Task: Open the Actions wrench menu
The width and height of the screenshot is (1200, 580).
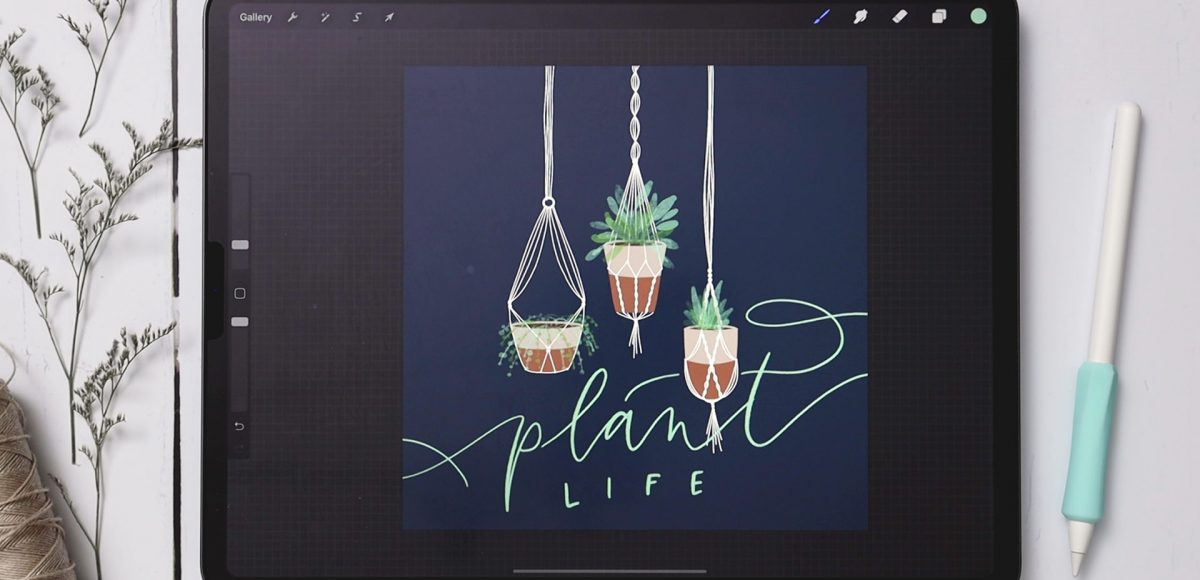Action: [x=292, y=16]
